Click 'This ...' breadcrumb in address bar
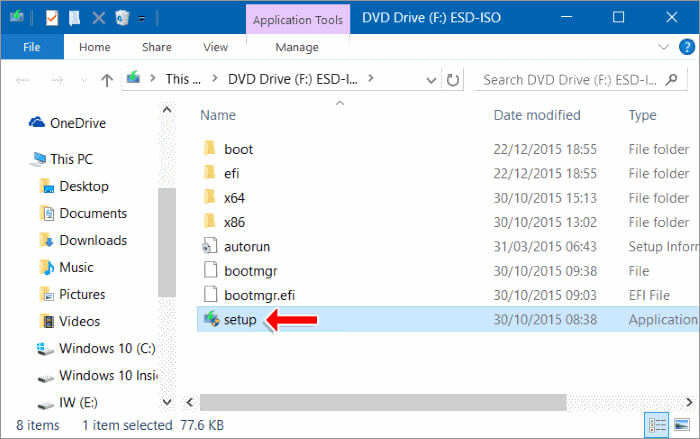The width and height of the screenshot is (700, 439). 183,79
